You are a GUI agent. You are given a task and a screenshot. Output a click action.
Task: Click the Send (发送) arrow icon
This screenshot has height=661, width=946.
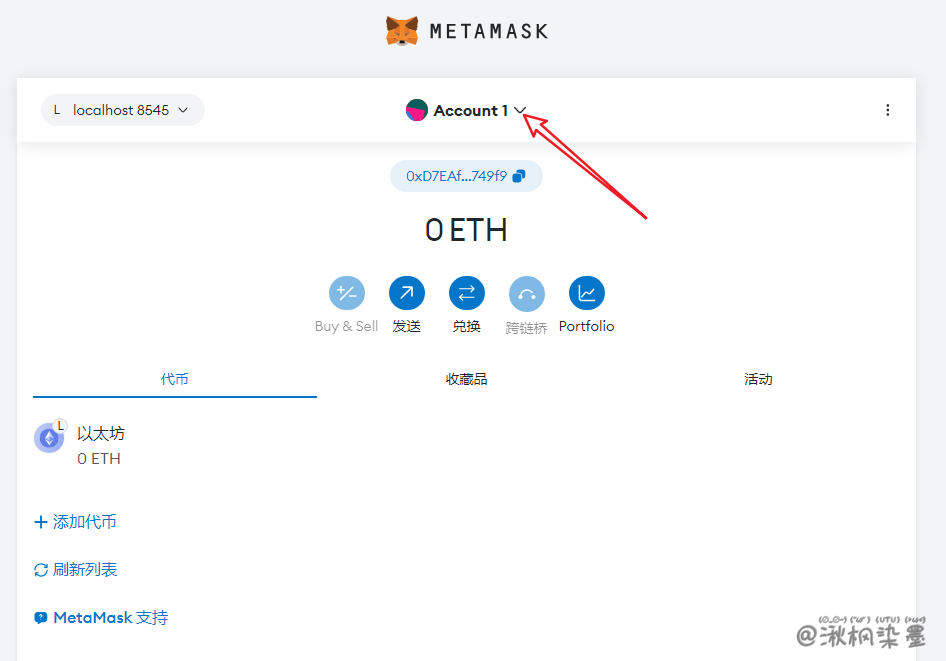407,293
